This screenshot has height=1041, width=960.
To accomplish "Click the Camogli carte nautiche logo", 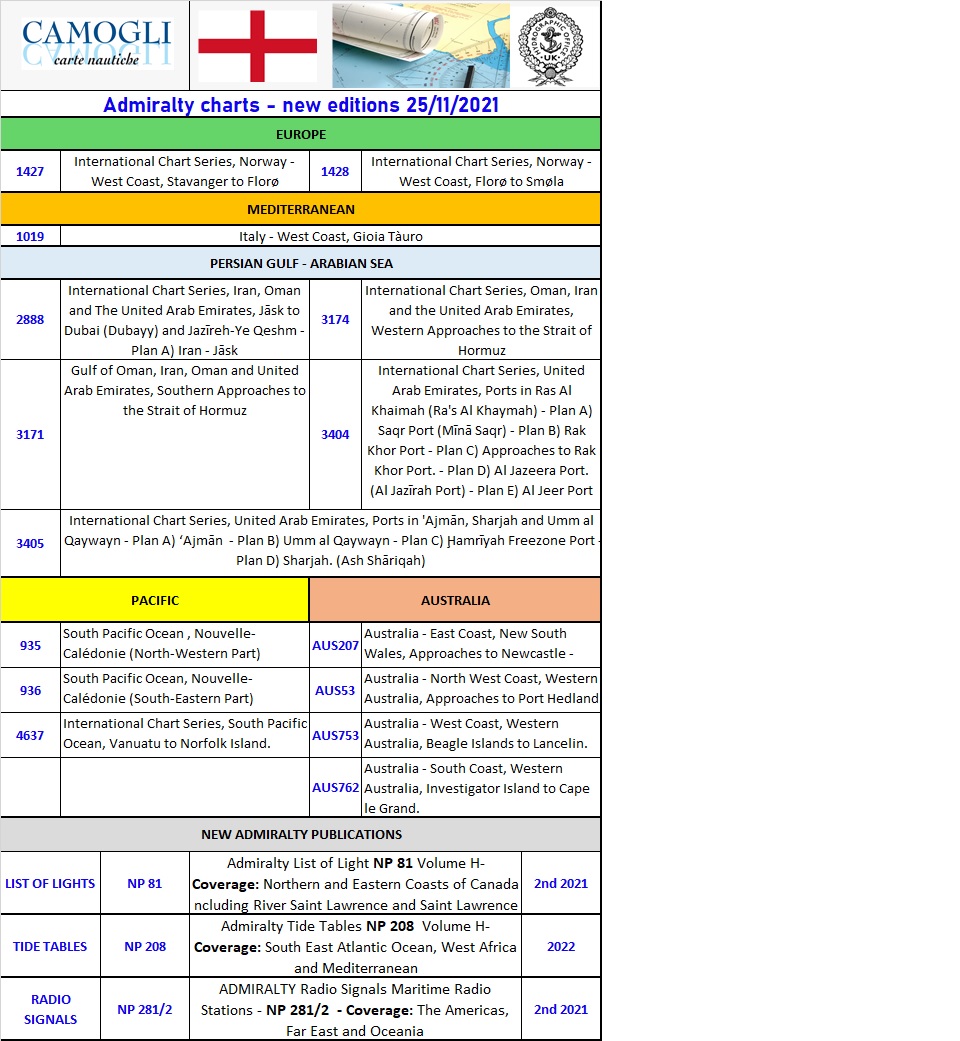I will click(x=97, y=44).
